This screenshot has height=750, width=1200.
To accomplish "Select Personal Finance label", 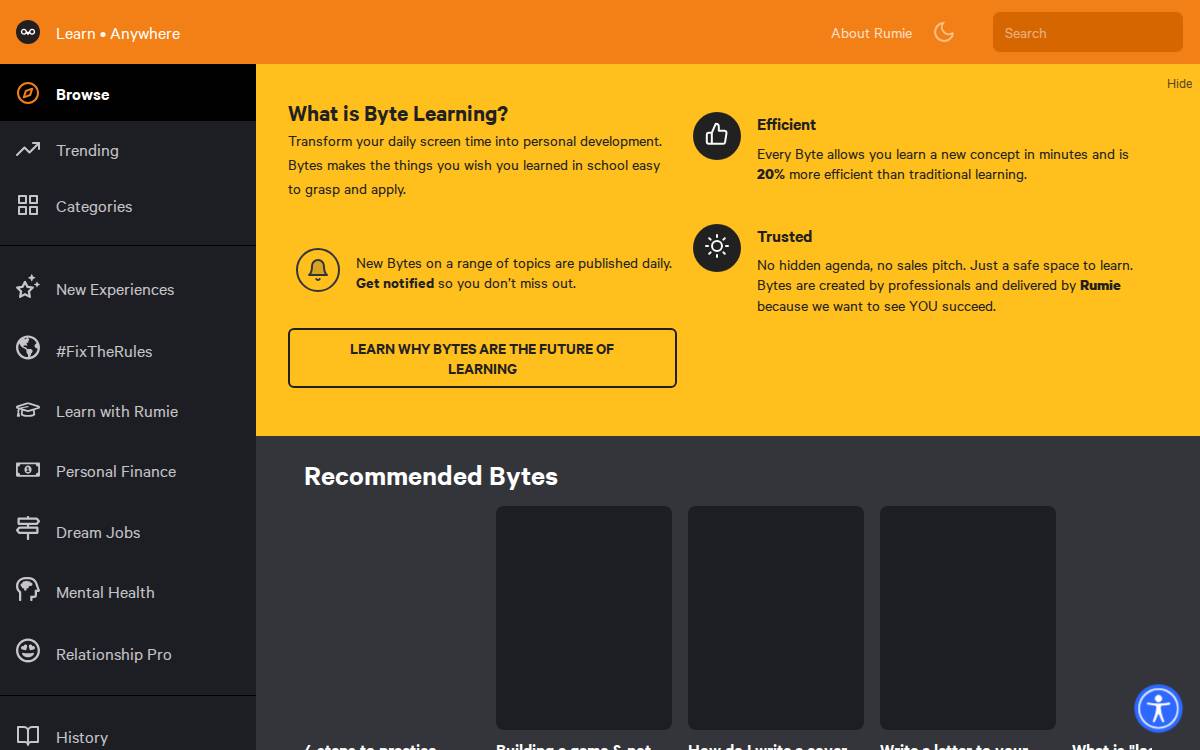I will [116, 472].
